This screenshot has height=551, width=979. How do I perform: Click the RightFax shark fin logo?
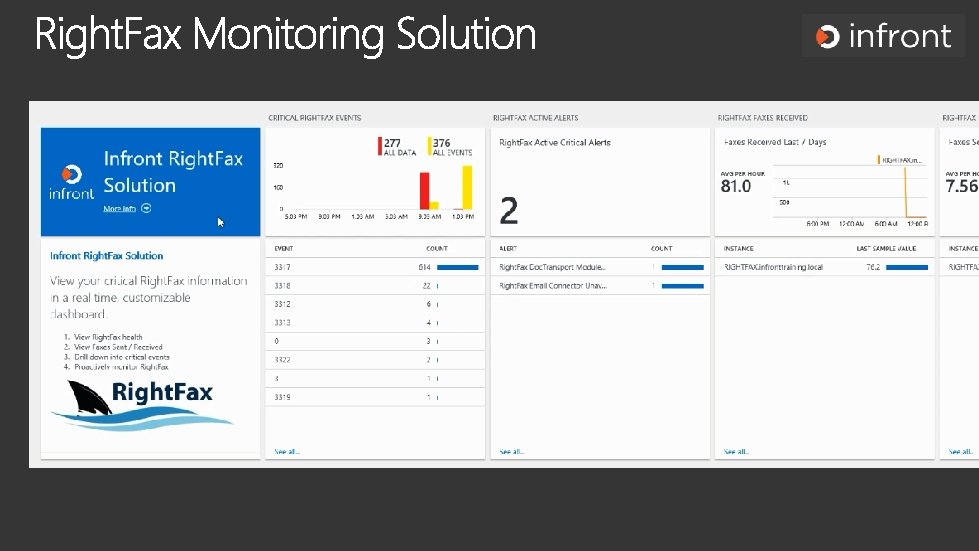pyautogui.click(x=142, y=406)
